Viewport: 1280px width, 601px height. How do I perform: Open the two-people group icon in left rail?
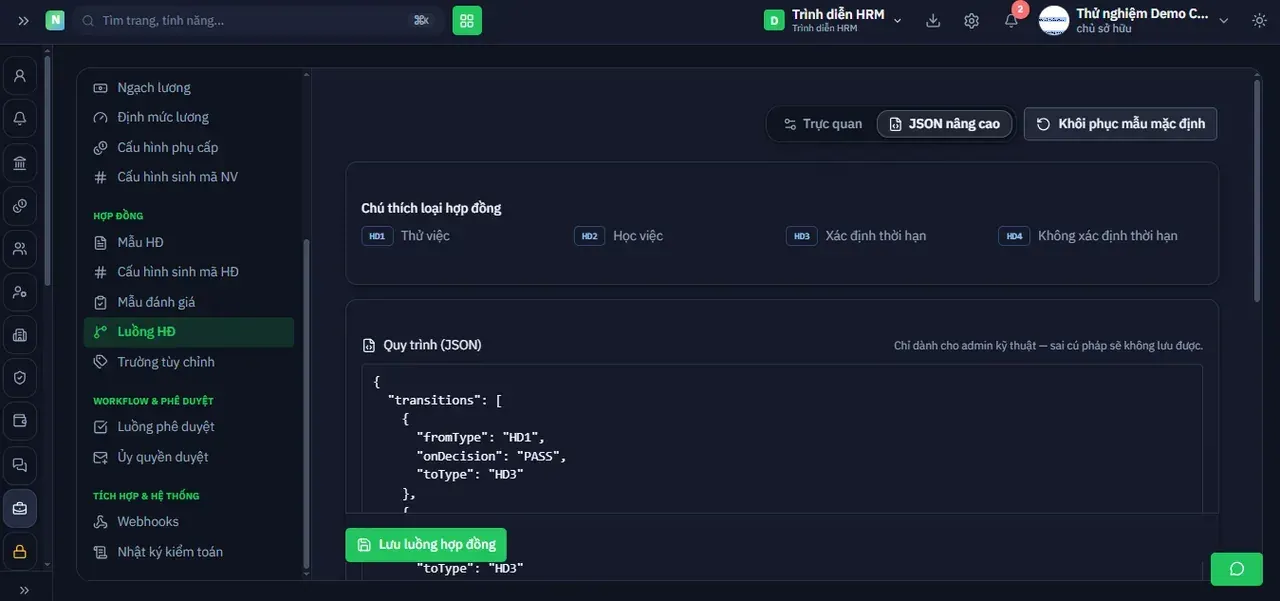point(20,249)
